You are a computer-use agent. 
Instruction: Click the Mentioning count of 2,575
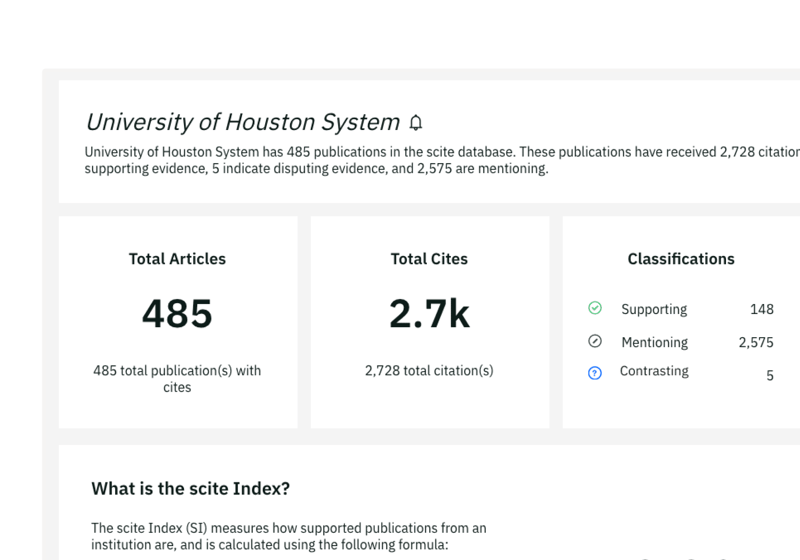[x=756, y=342]
